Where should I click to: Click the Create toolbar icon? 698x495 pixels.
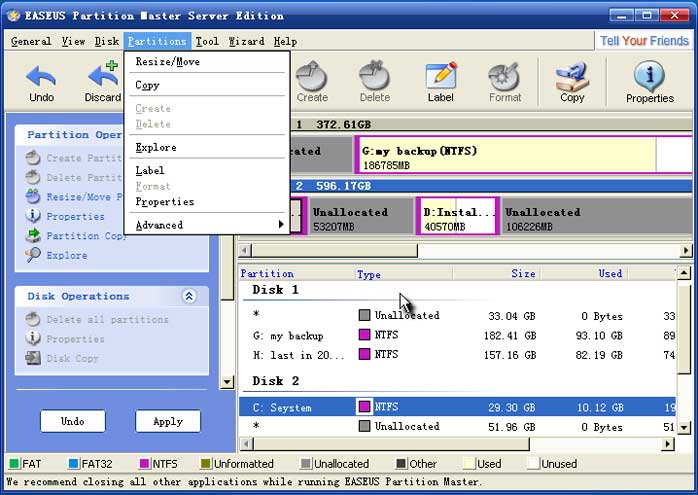[312, 76]
